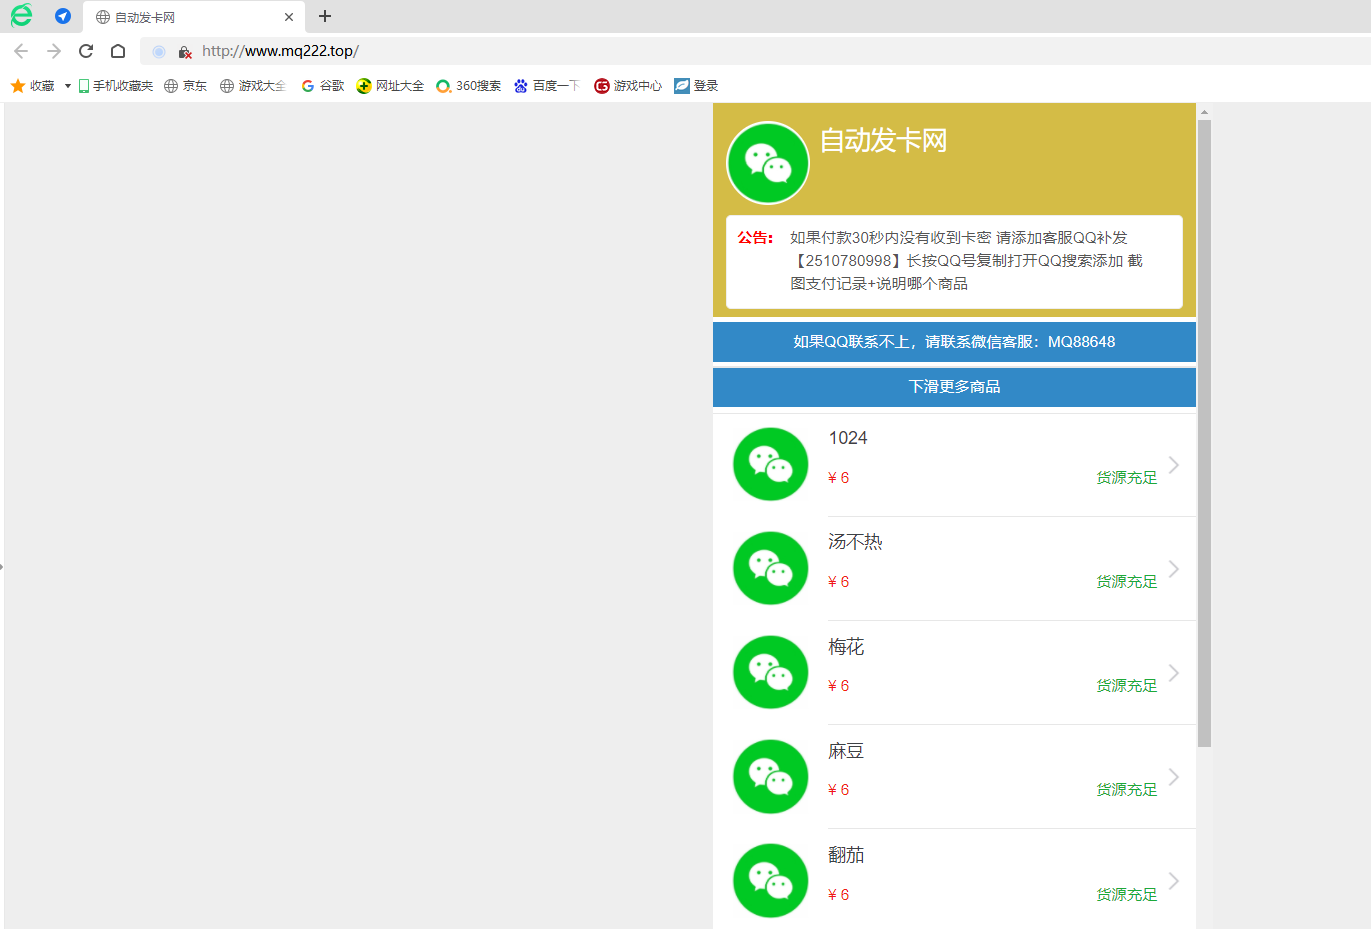This screenshot has width=1371, height=929.
Task: Click the WeChat icon for 翻茄 product
Action: tap(770, 881)
